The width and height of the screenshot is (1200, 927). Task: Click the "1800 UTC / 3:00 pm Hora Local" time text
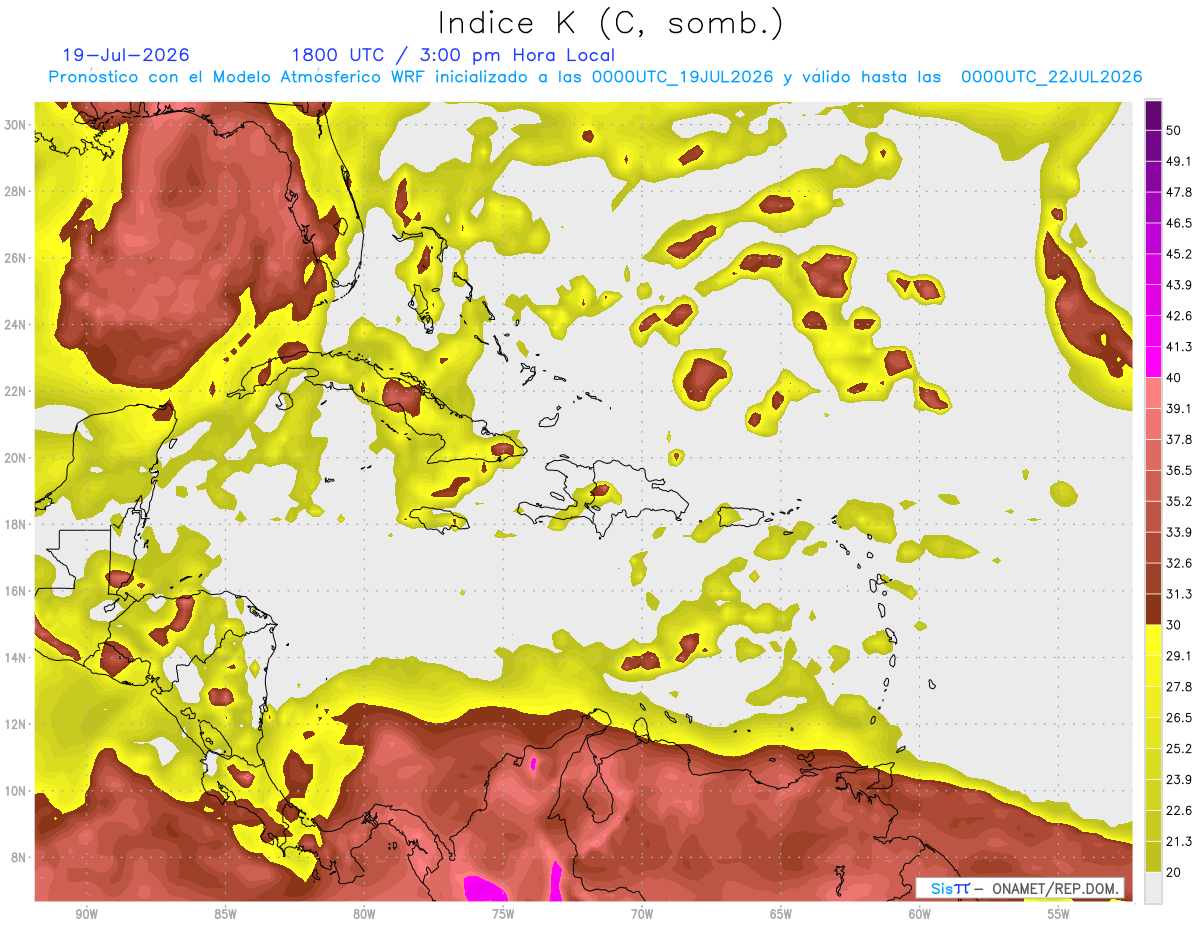(x=453, y=55)
